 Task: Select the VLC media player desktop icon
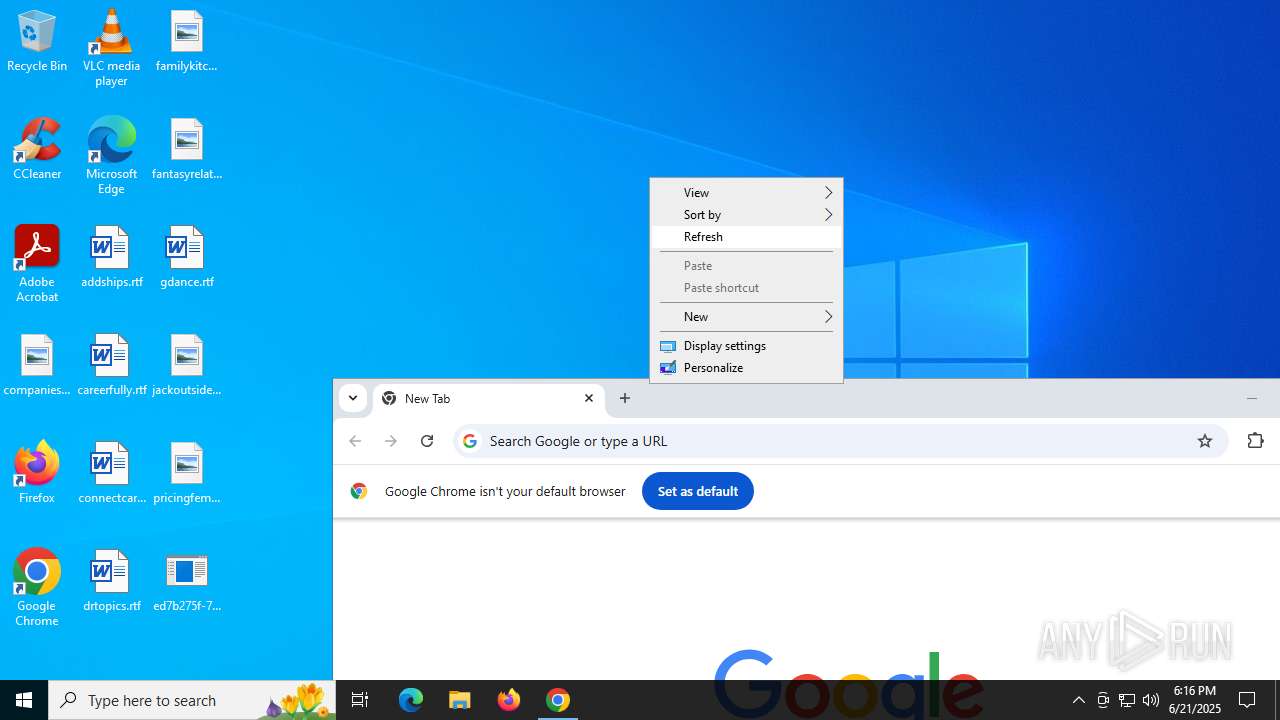click(x=111, y=48)
